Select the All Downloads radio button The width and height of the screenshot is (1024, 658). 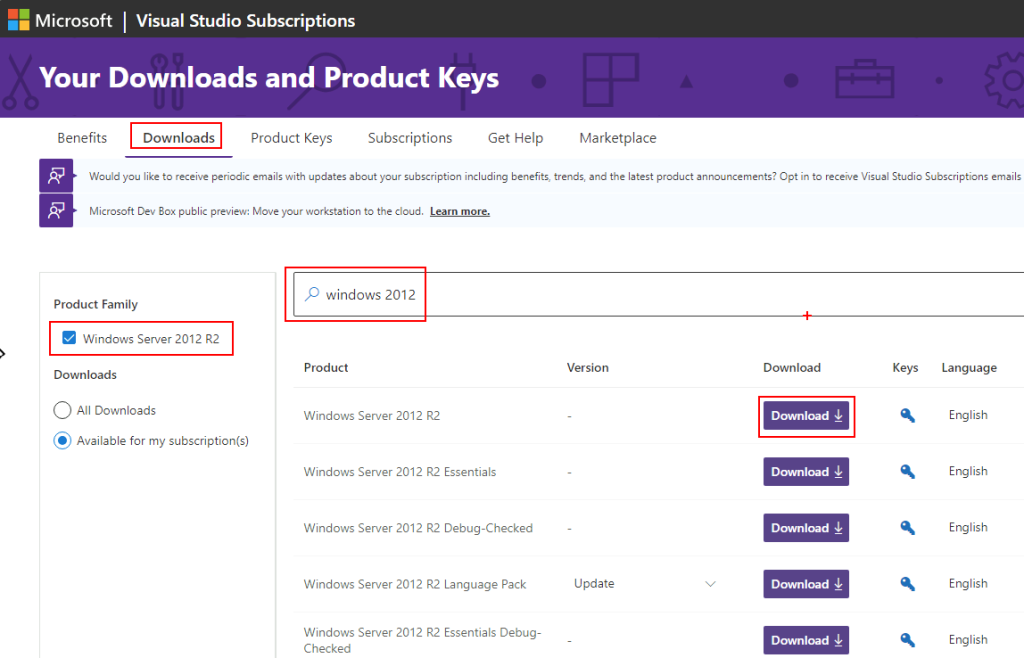point(62,410)
